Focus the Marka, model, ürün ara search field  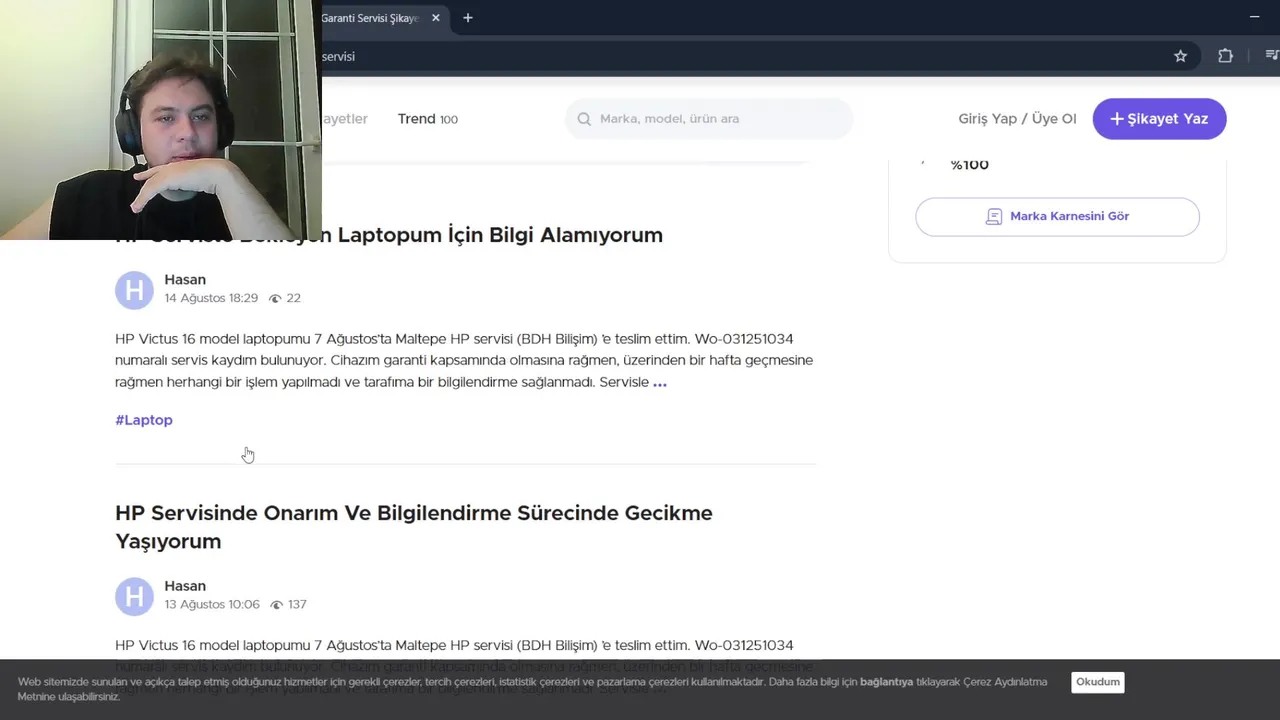(x=709, y=119)
